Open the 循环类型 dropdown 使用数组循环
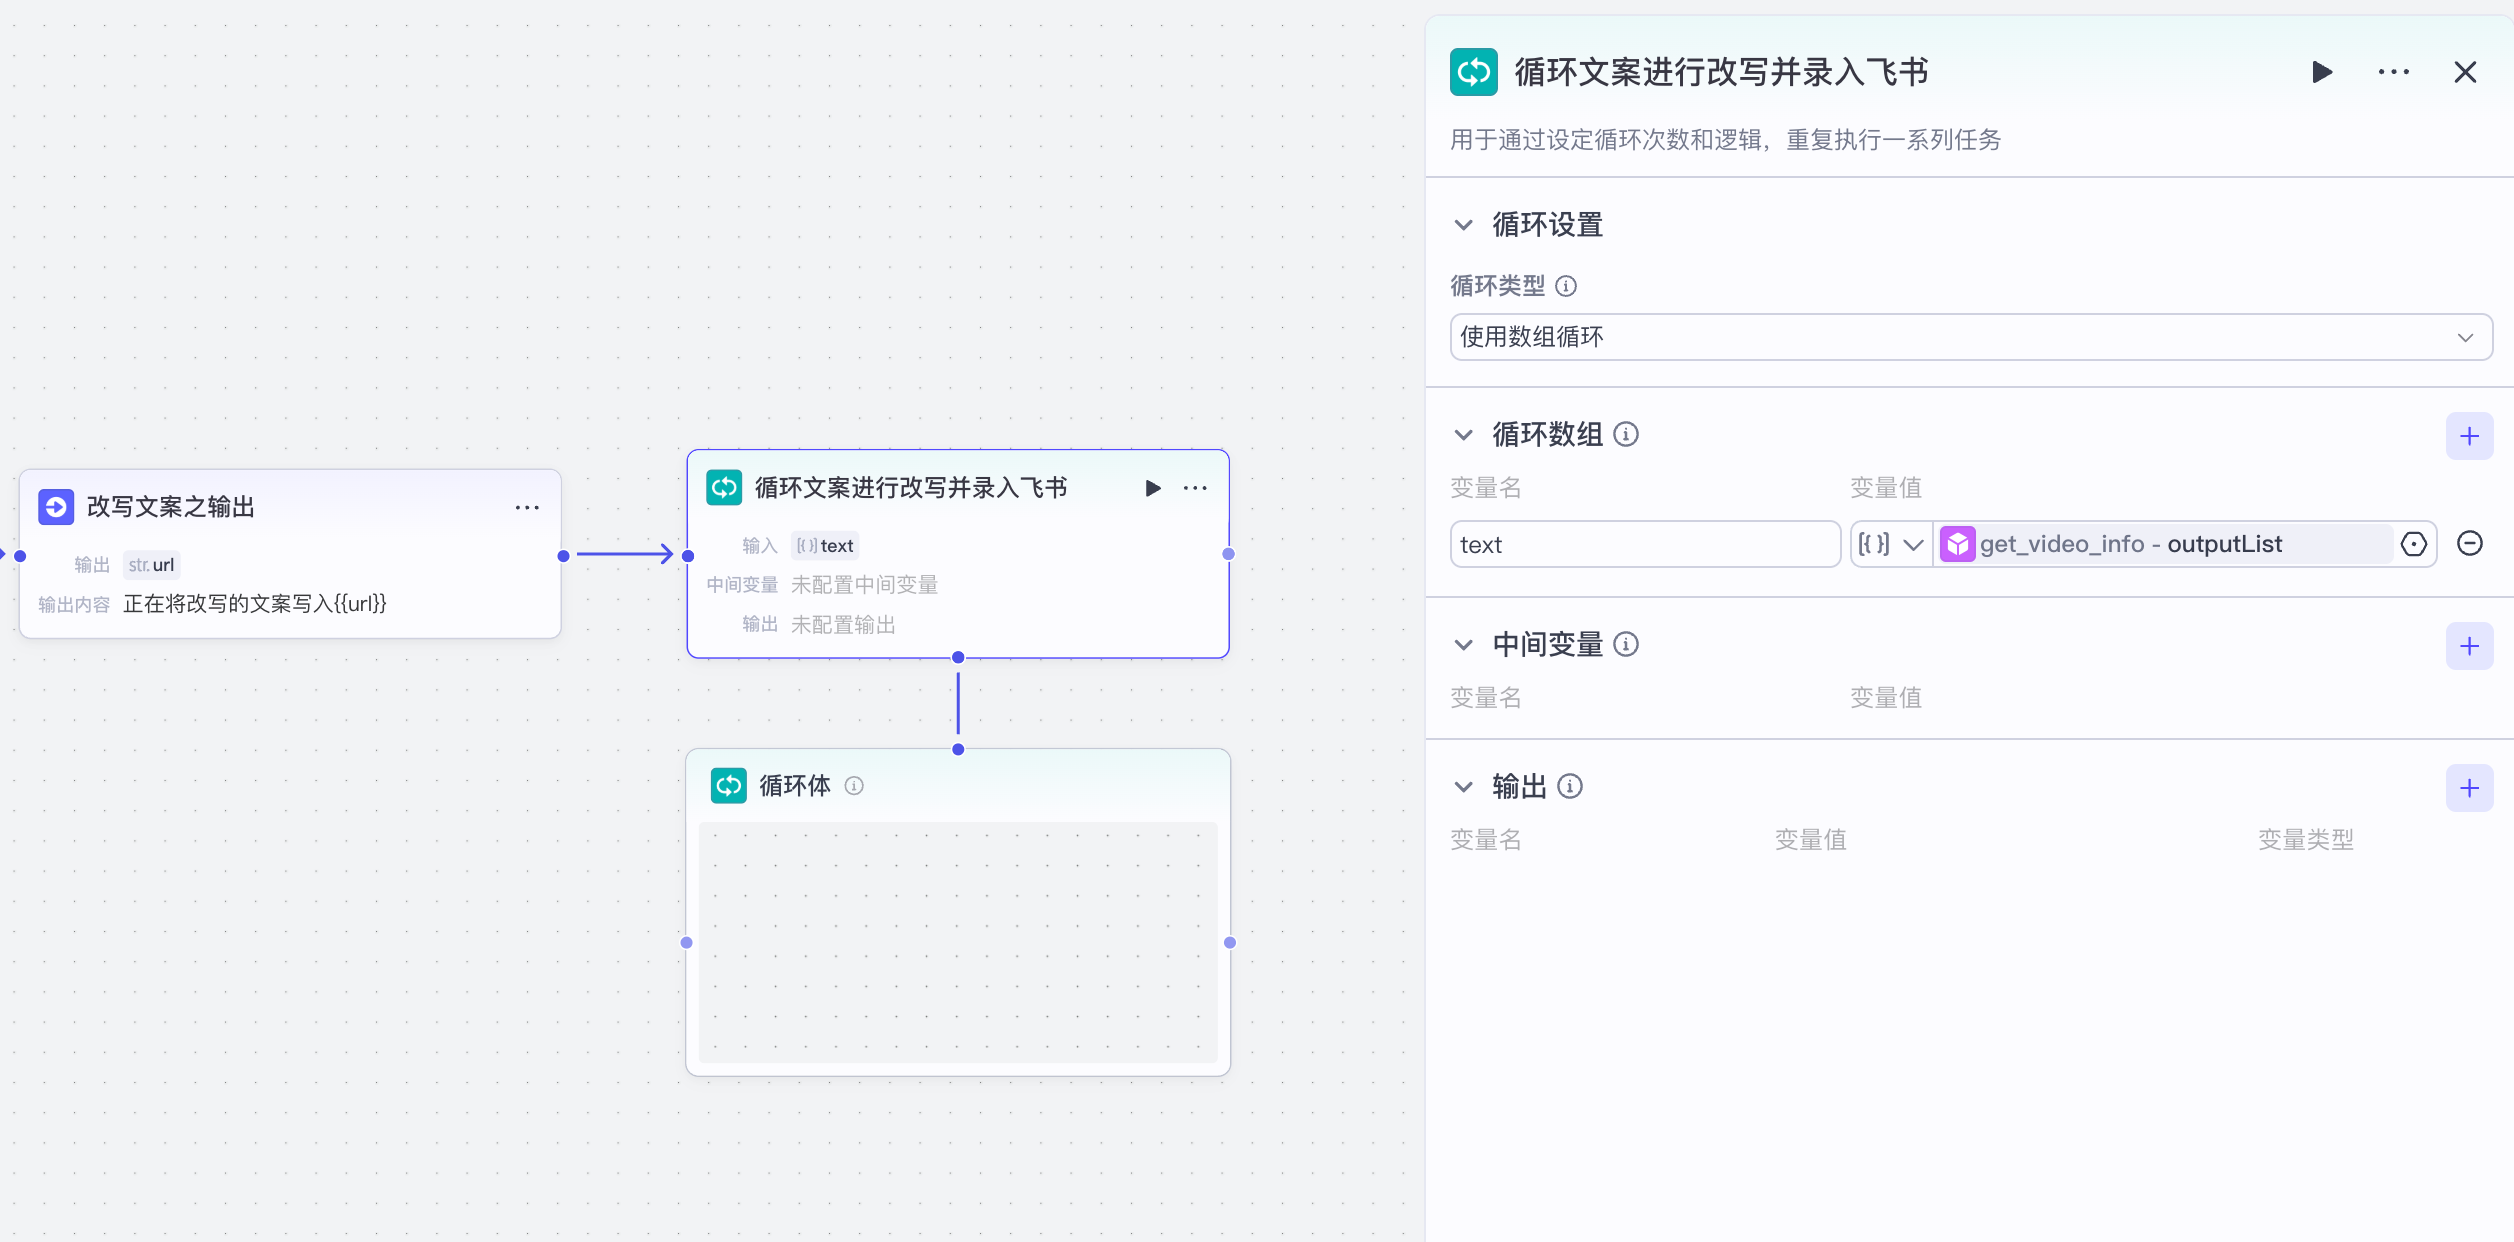This screenshot has width=2514, height=1242. click(1970, 337)
